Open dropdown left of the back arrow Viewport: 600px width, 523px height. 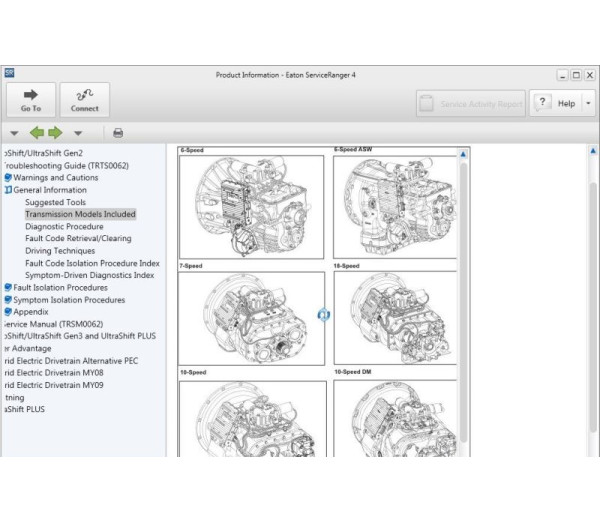[14, 132]
